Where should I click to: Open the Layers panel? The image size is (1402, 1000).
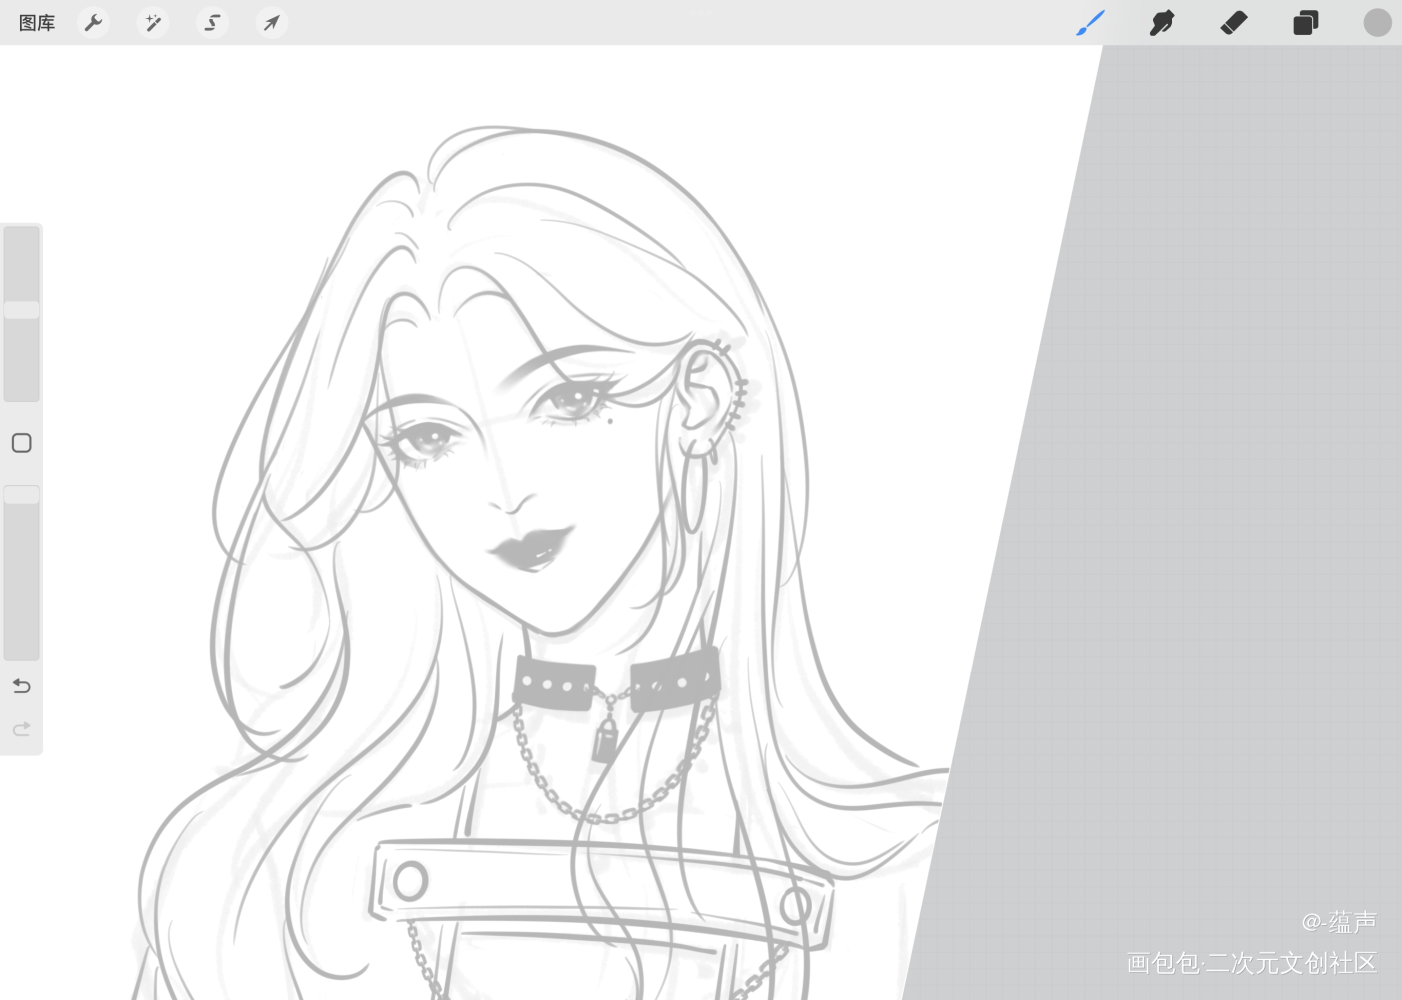(x=1305, y=23)
